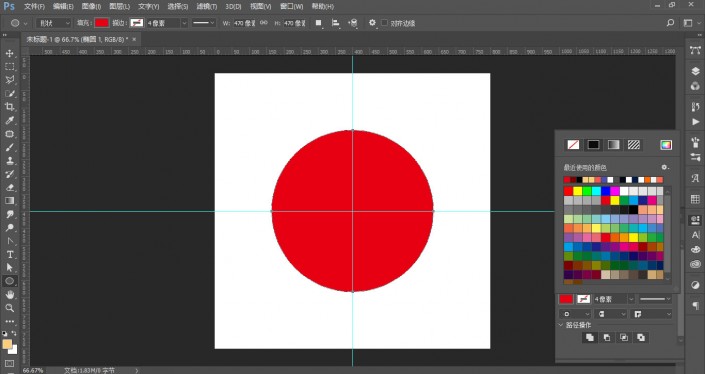The height and width of the screenshot is (374, 705).
Task: Select the Eyedropper tool
Action: pyautogui.click(x=9, y=120)
